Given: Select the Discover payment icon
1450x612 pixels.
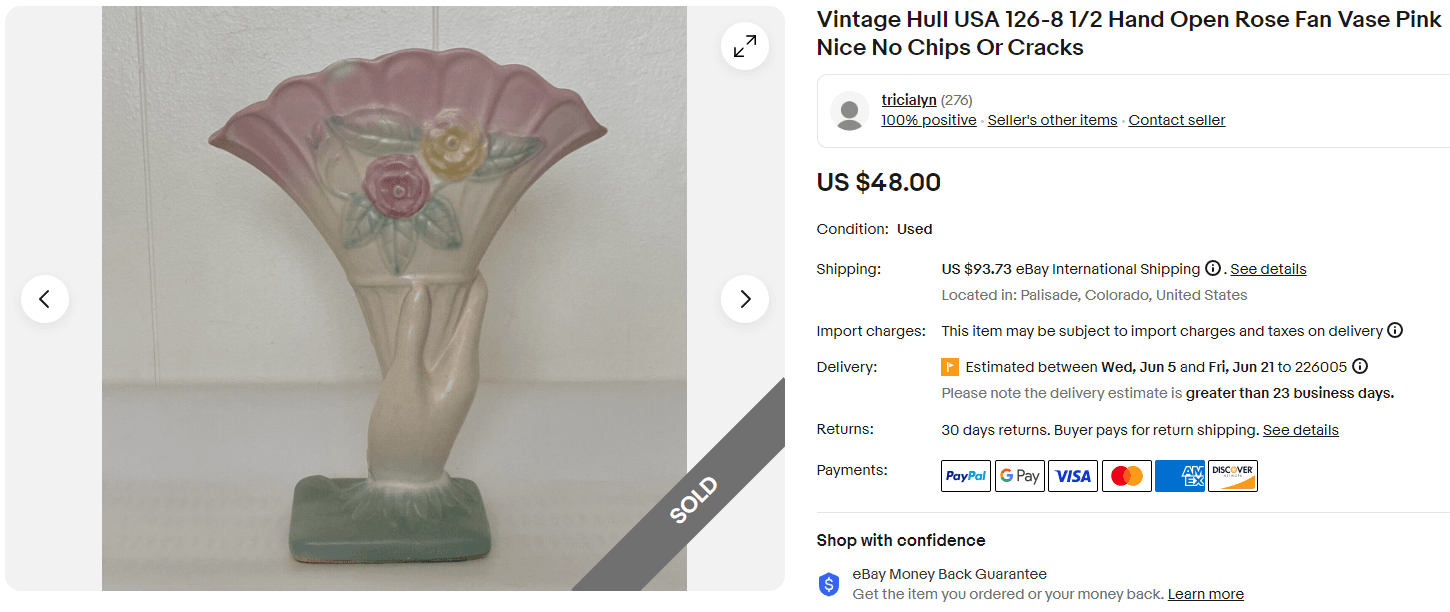Looking at the screenshot, I should pyautogui.click(x=1232, y=475).
